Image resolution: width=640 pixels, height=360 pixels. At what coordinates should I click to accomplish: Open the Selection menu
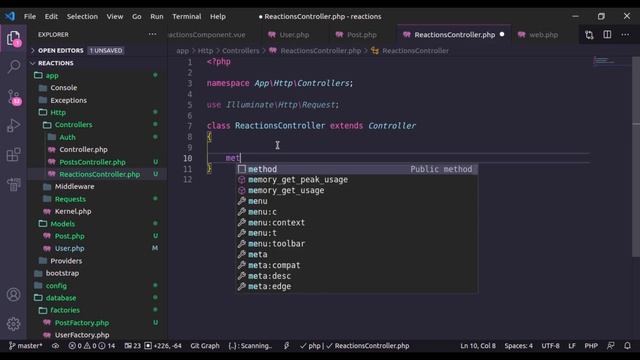[82, 16]
